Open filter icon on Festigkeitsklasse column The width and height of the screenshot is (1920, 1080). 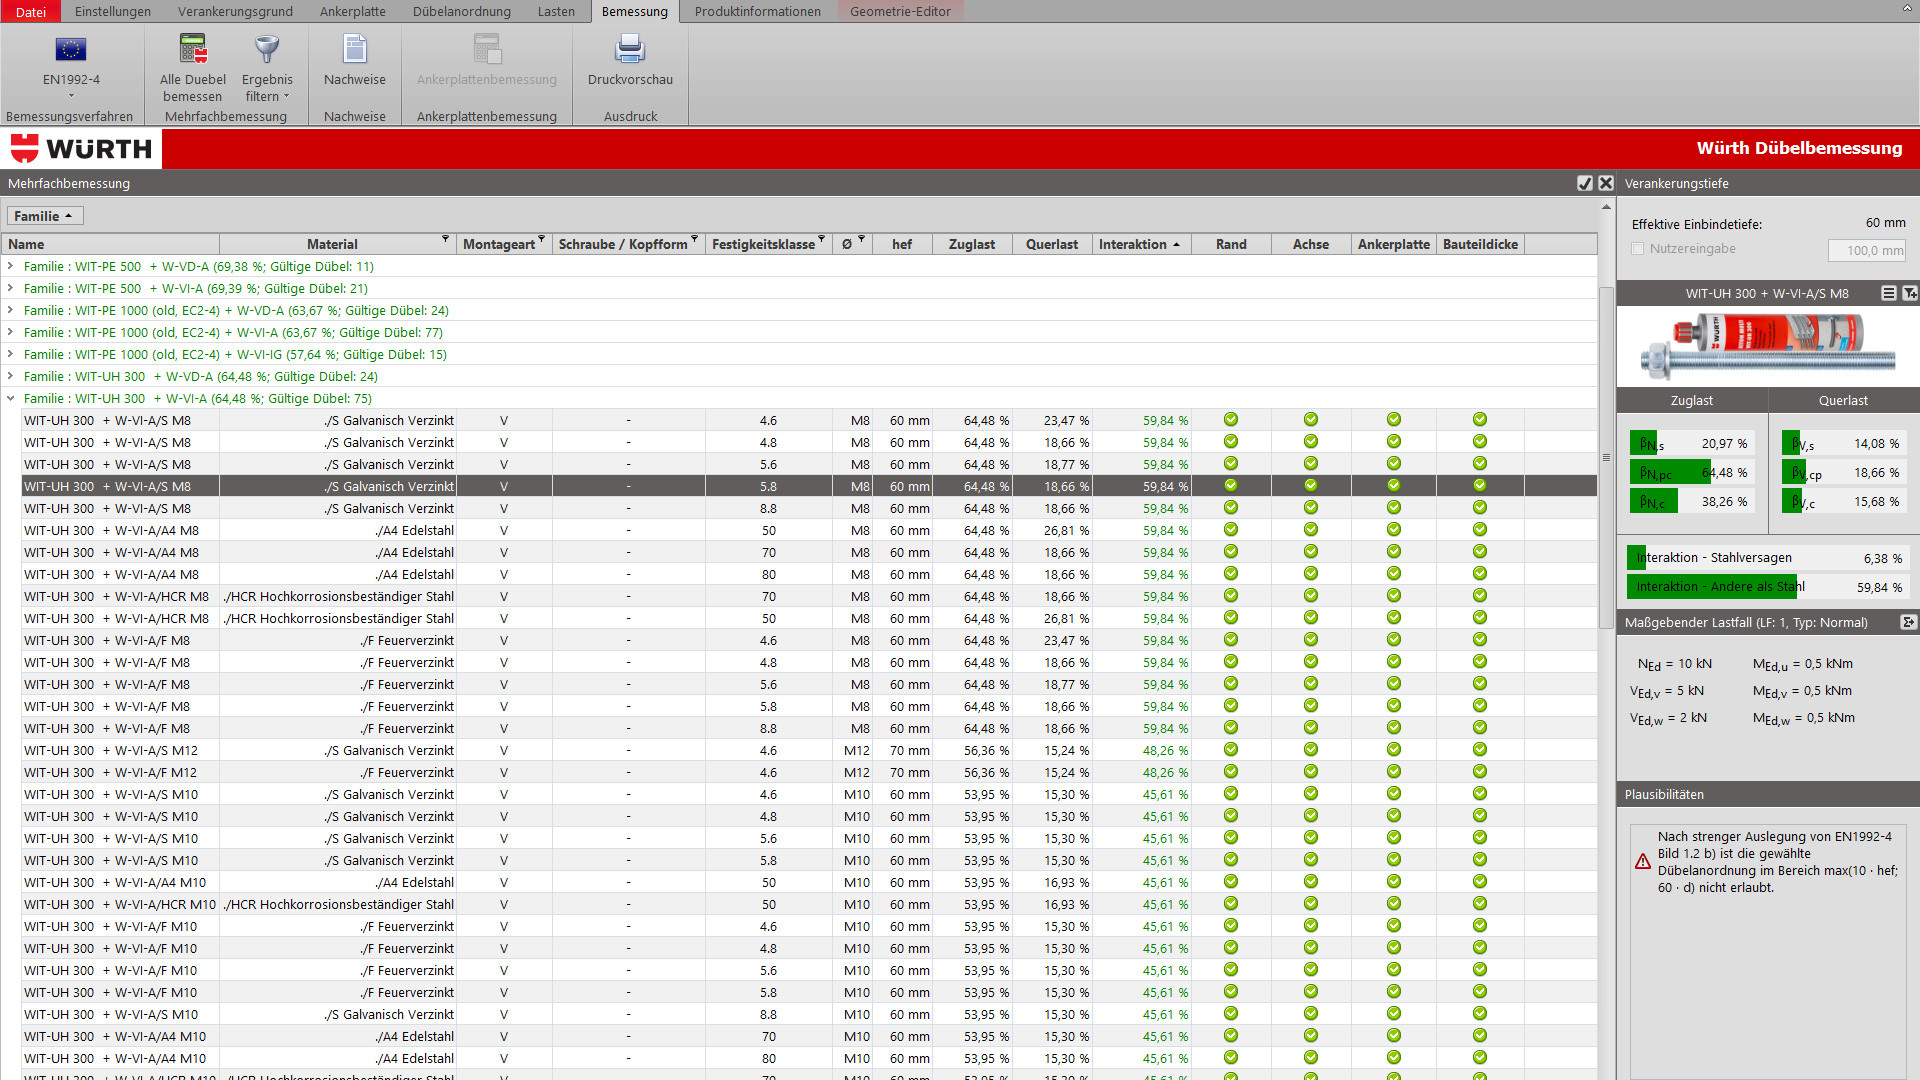(x=821, y=240)
